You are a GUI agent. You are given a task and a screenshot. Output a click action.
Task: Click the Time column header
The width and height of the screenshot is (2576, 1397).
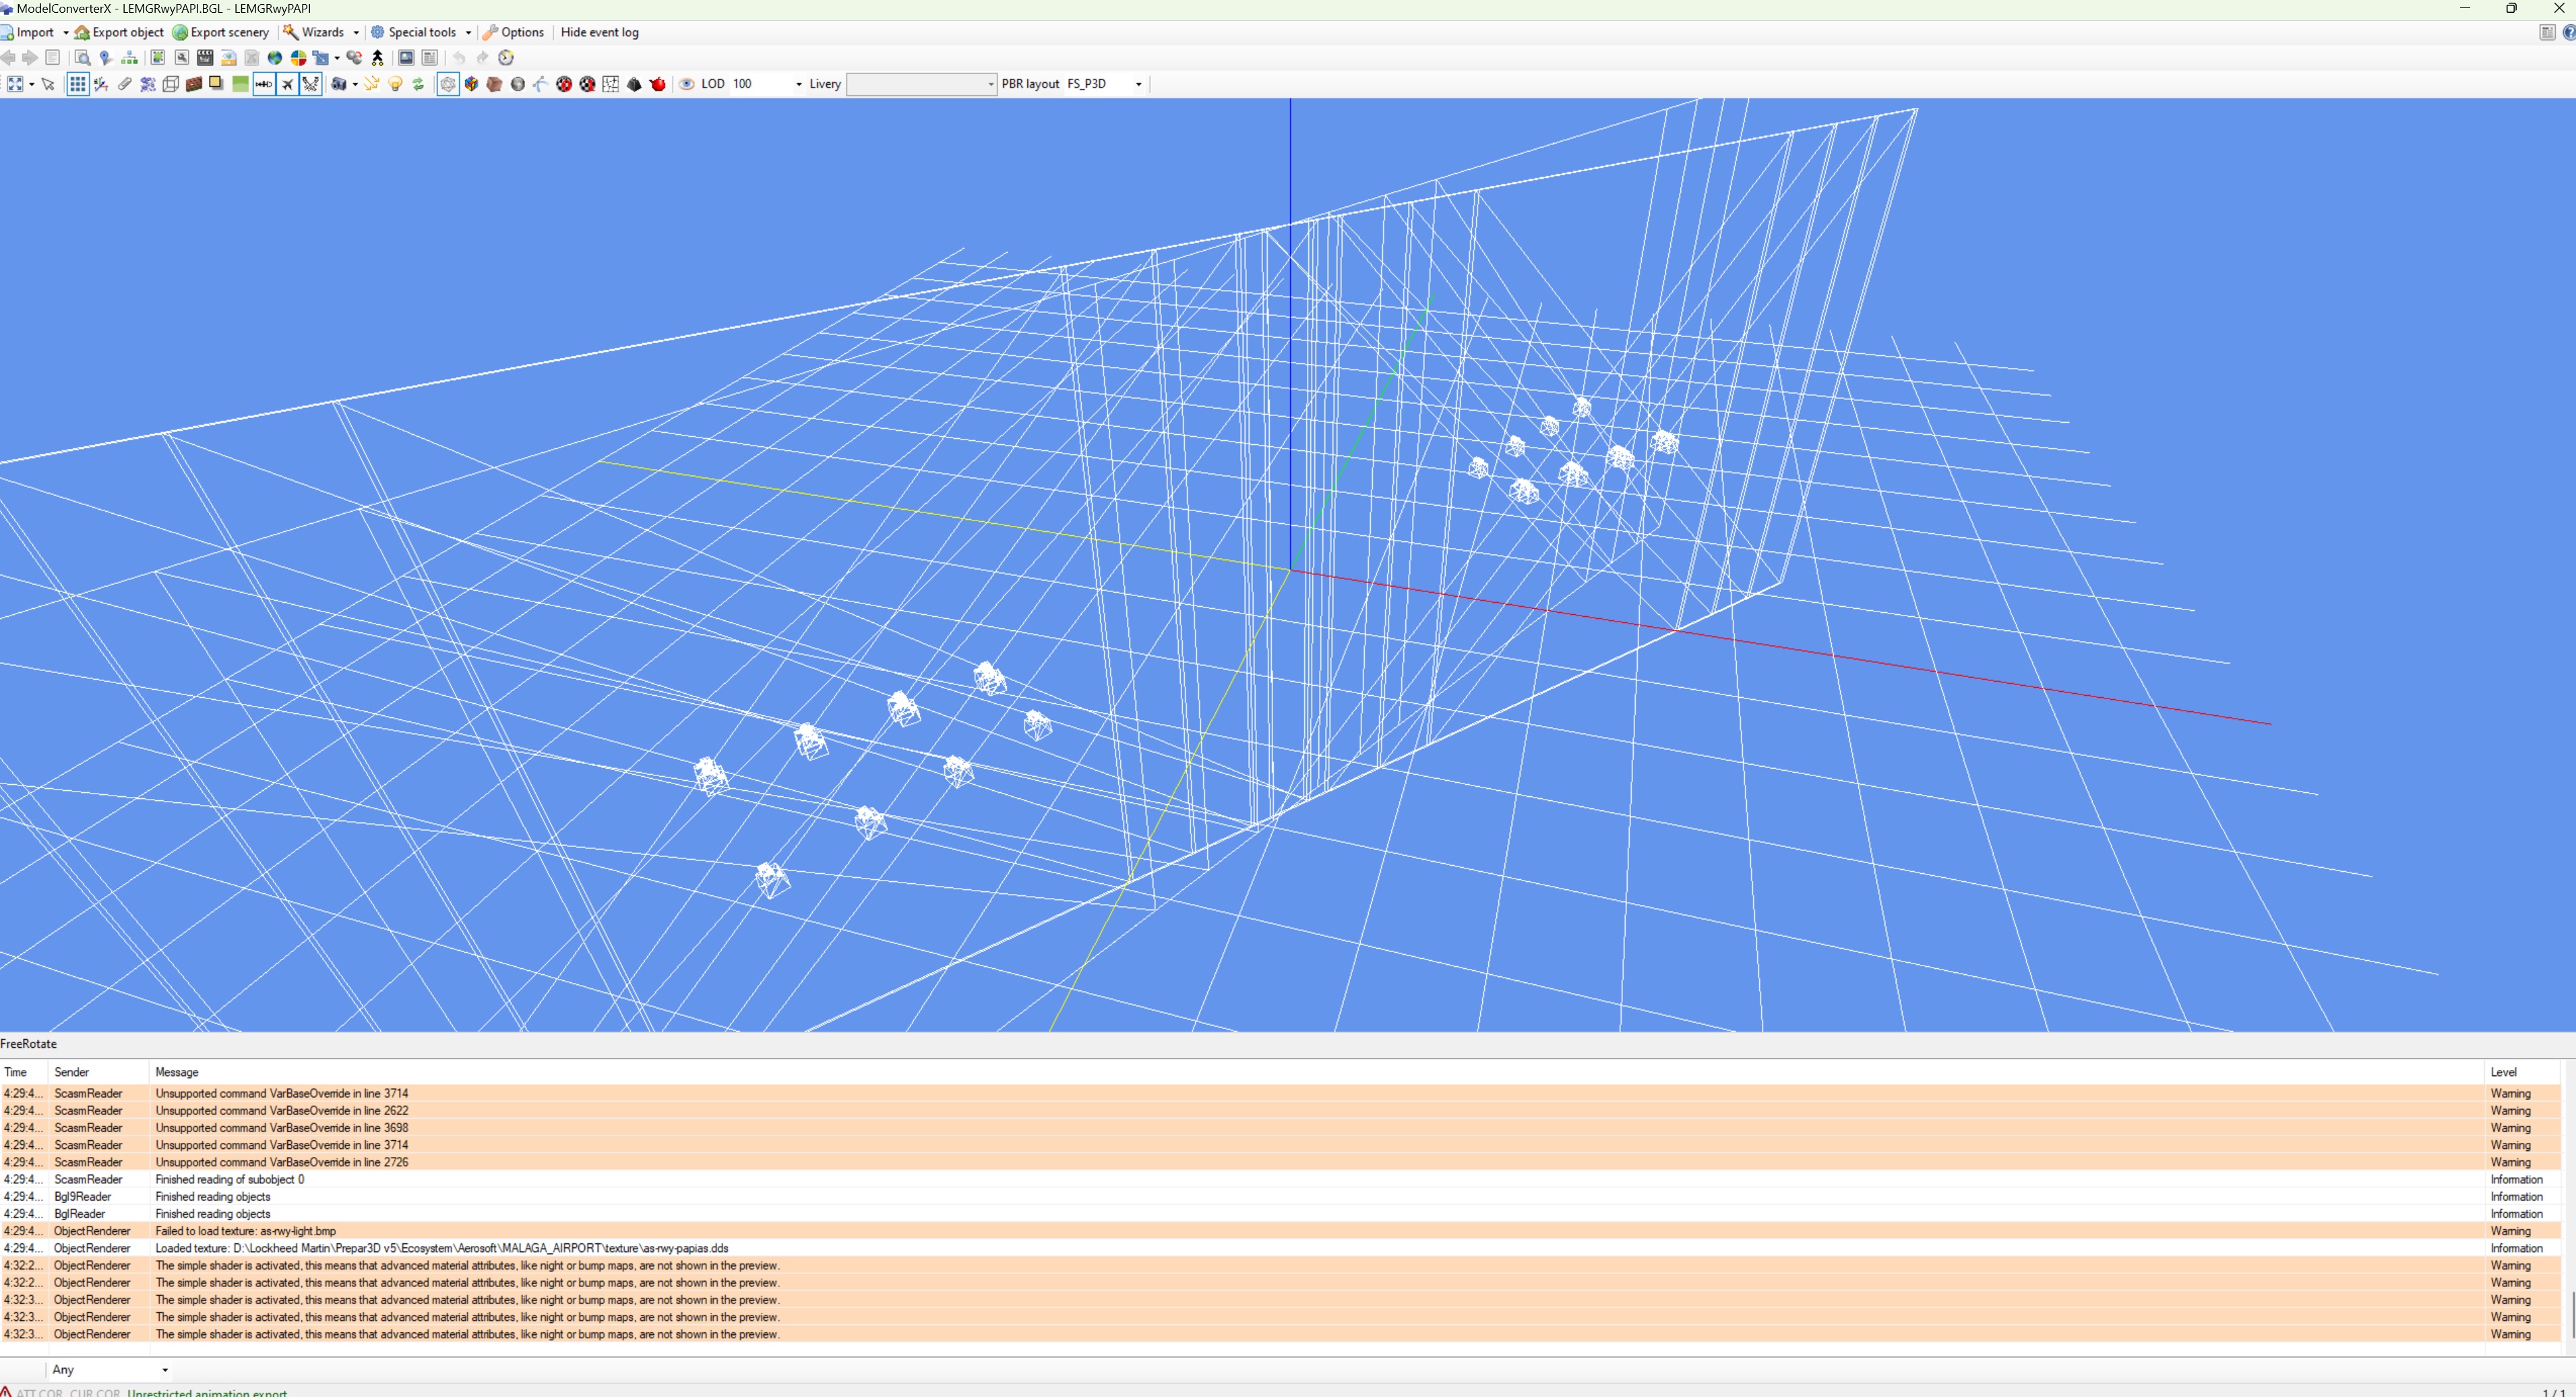pyautogui.click(x=24, y=1072)
